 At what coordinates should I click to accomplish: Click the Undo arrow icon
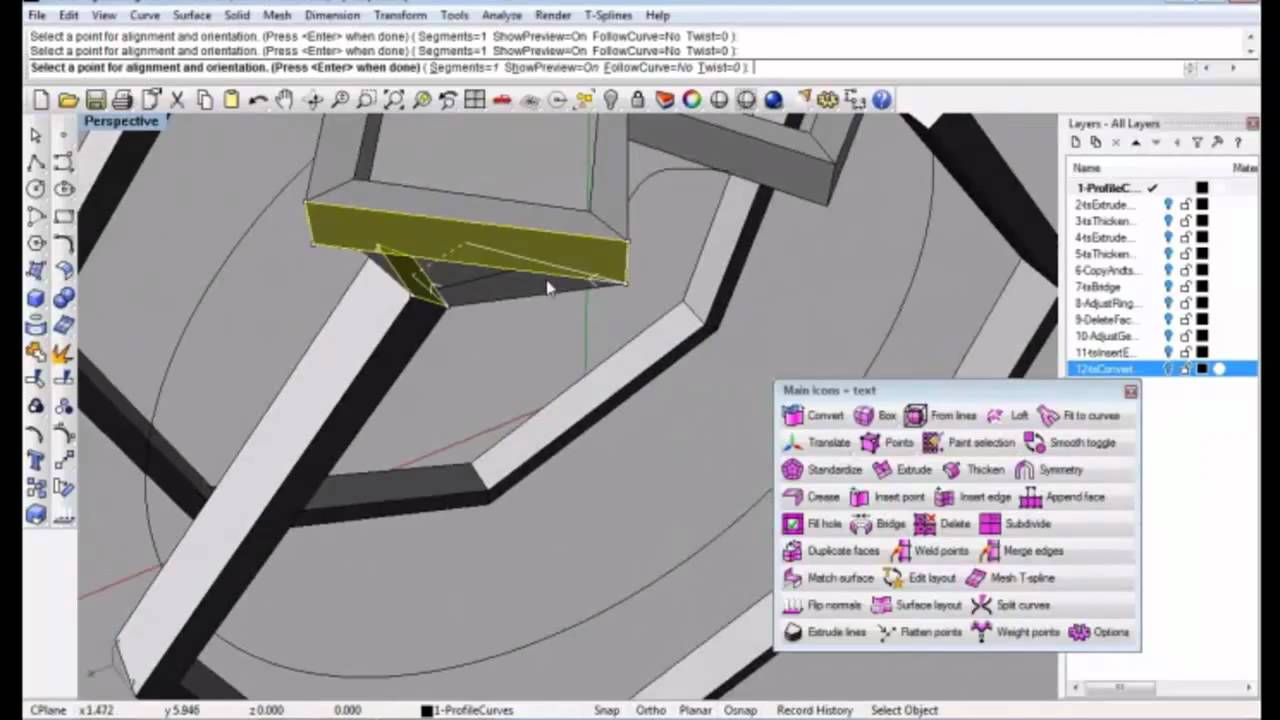[258, 100]
